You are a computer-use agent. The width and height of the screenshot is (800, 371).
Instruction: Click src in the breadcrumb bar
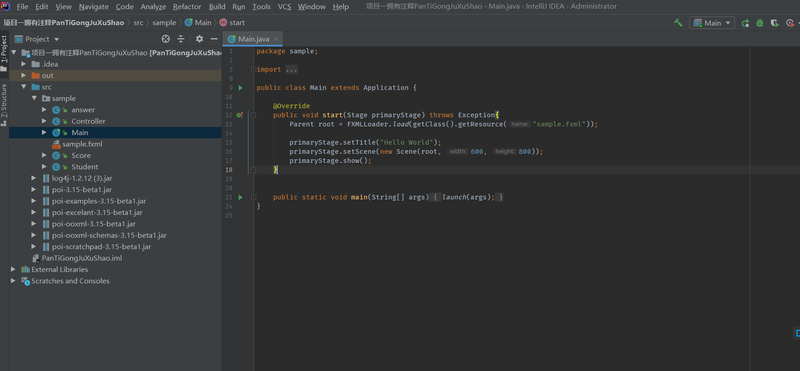click(x=138, y=22)
